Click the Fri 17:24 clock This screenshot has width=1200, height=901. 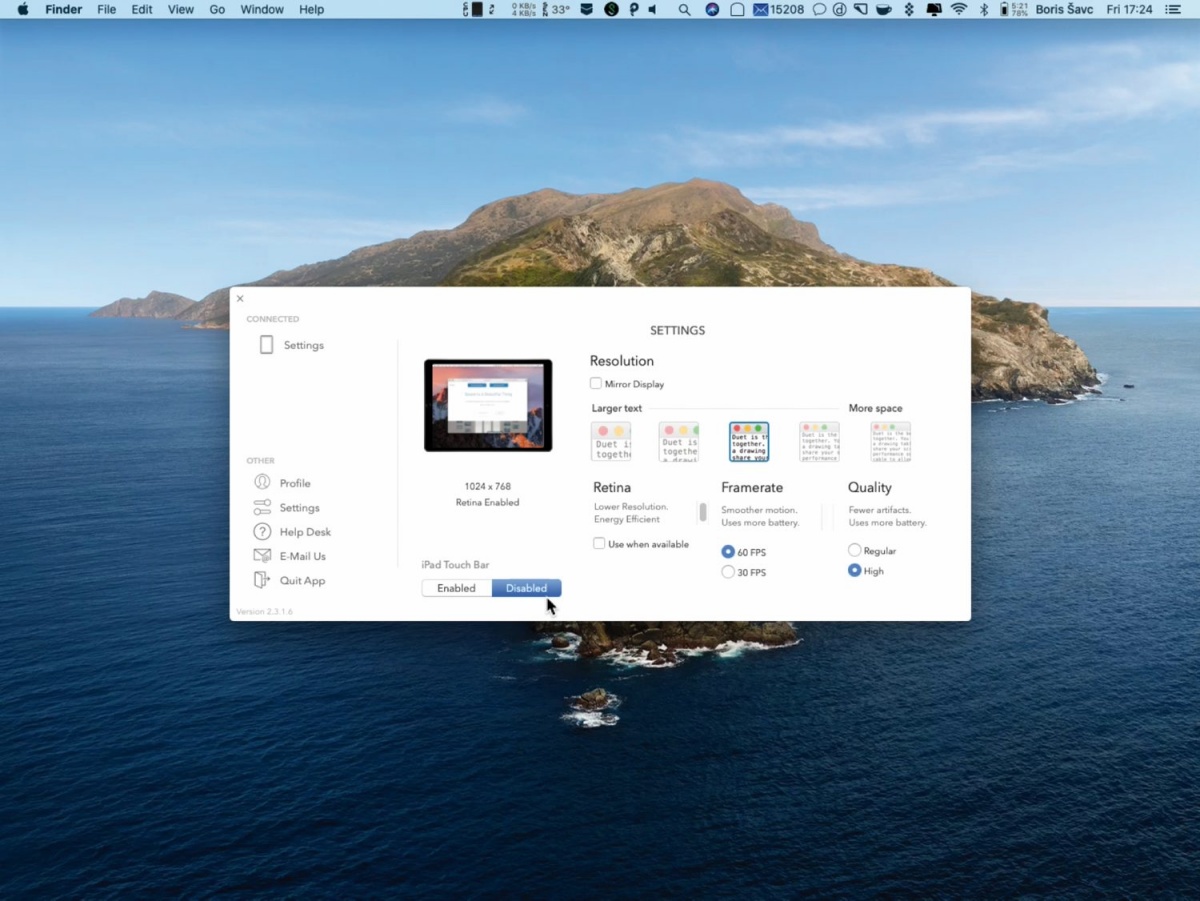click(x=1130, y=9)
